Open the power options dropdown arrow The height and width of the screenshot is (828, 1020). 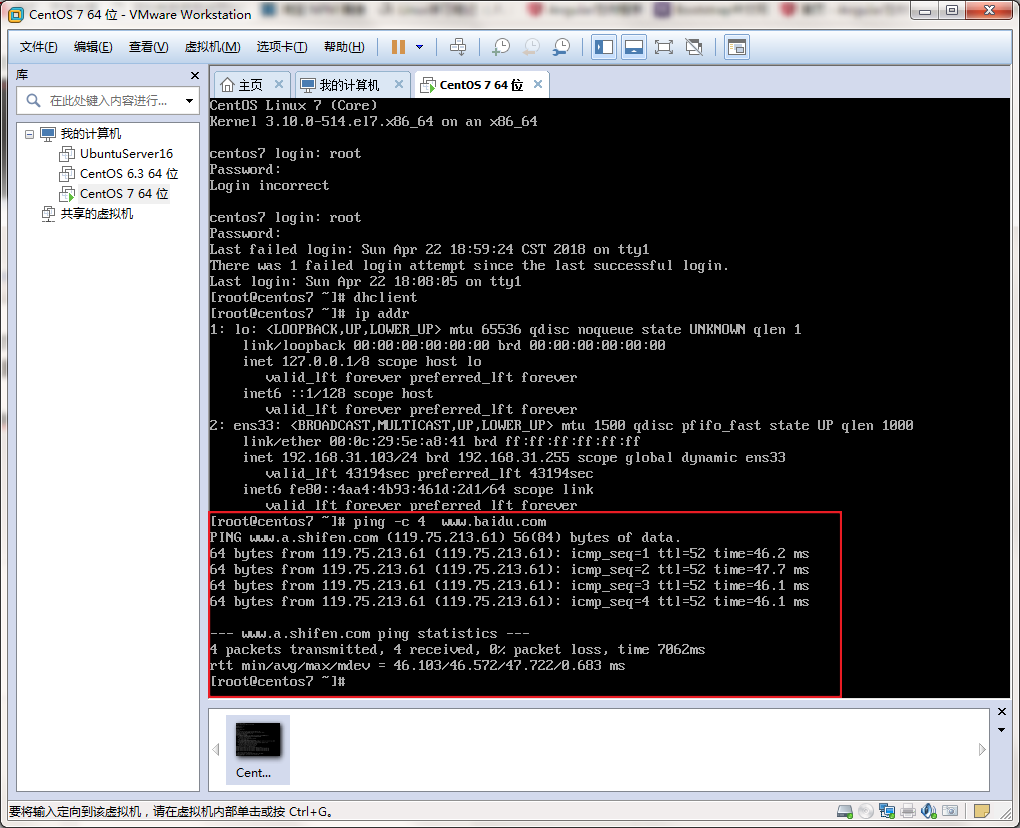(420, 47)
